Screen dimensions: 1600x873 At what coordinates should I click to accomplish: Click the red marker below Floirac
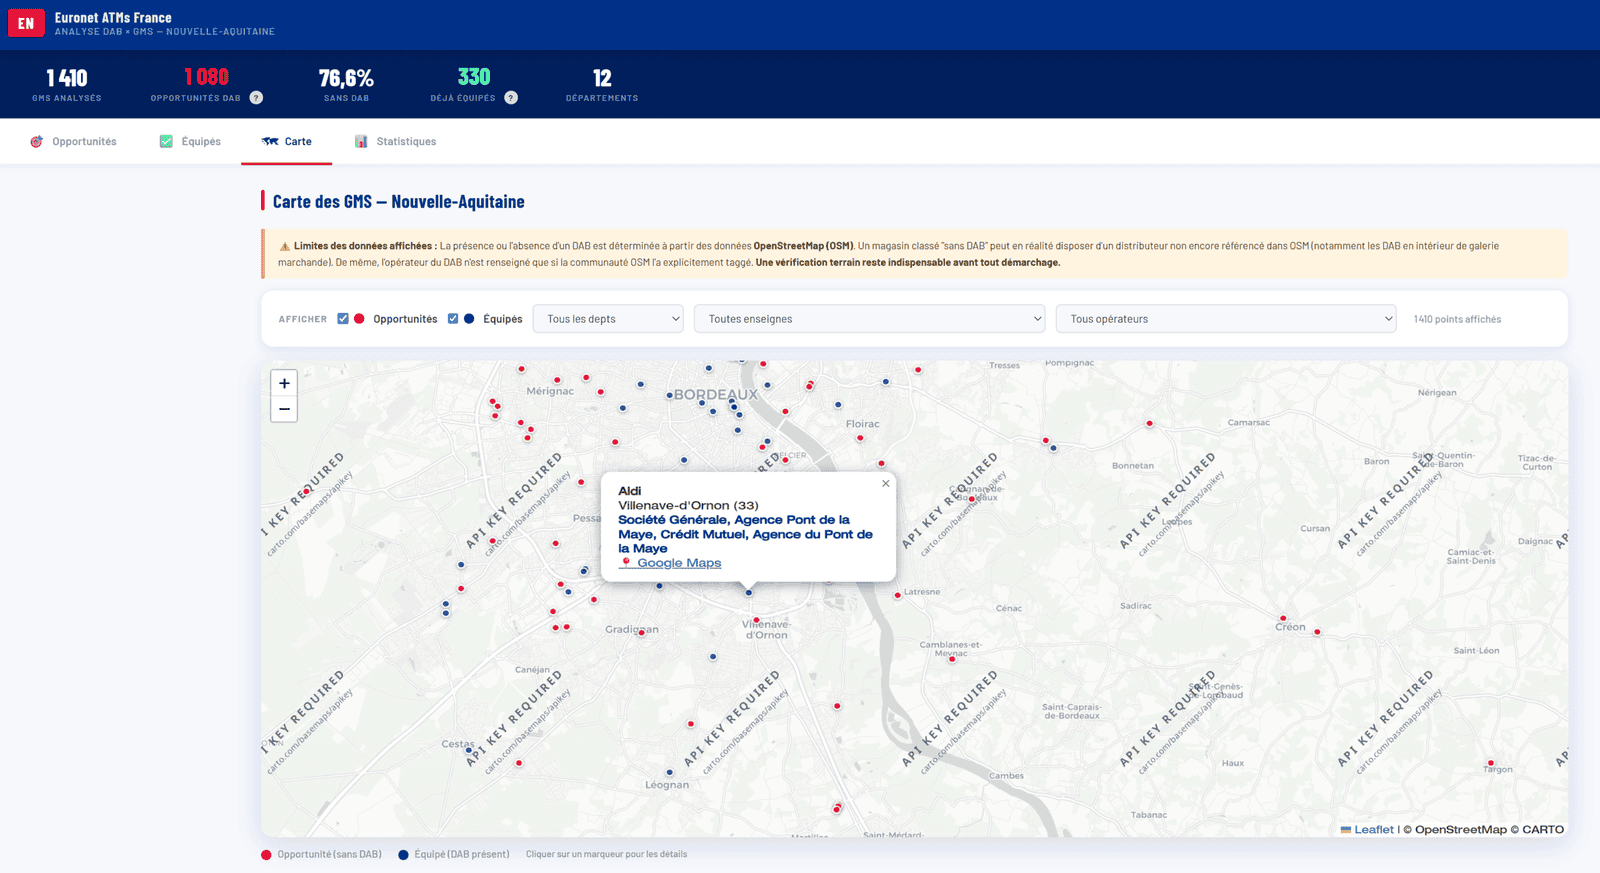coord(860,438)
